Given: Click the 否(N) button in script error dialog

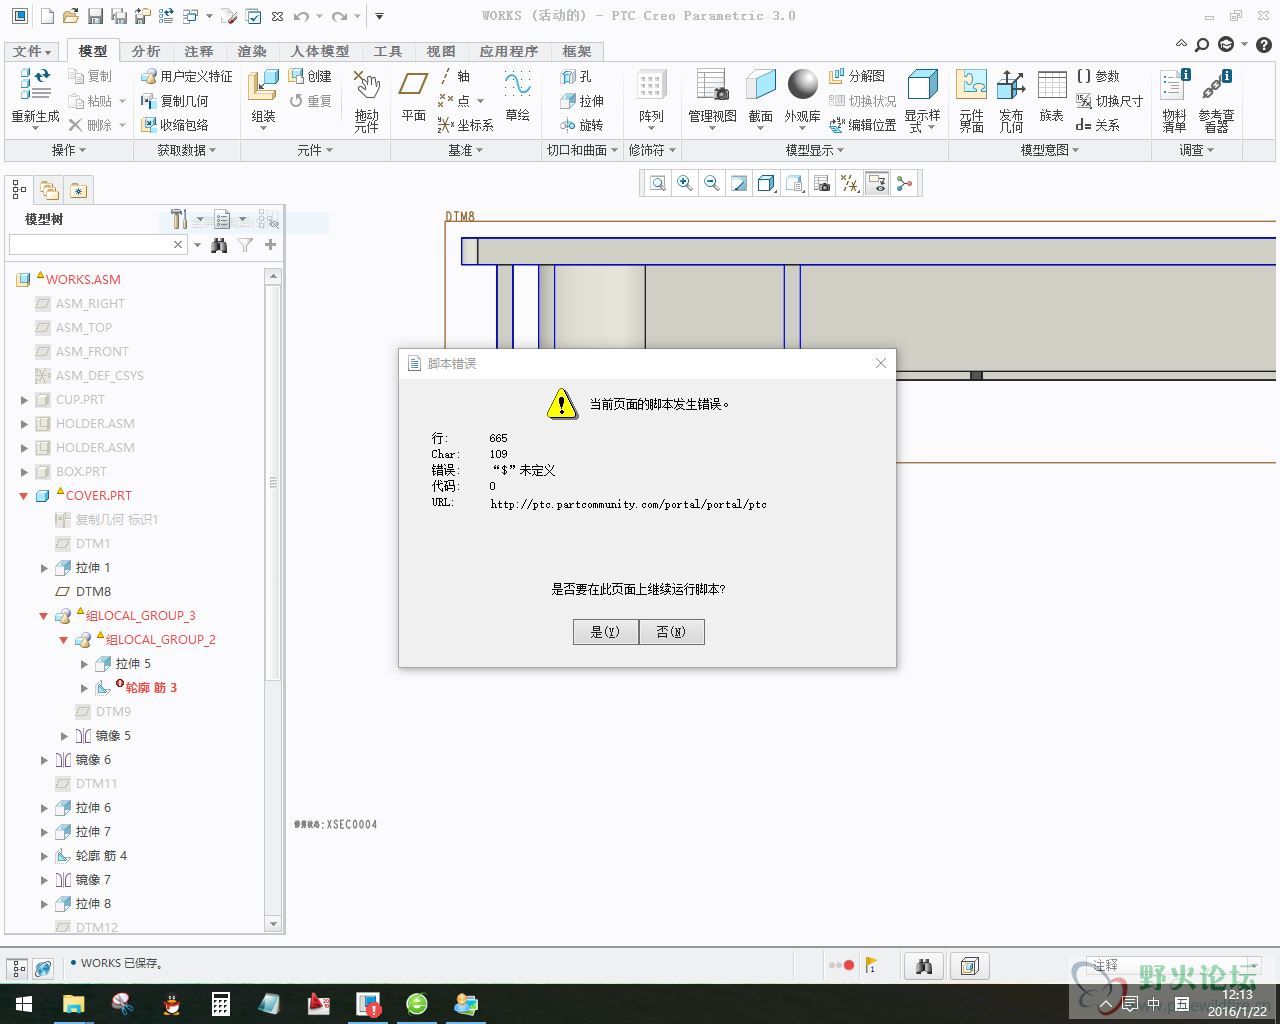Looking at the screenshot, I should pyautogui.click(x=672, y=632).
